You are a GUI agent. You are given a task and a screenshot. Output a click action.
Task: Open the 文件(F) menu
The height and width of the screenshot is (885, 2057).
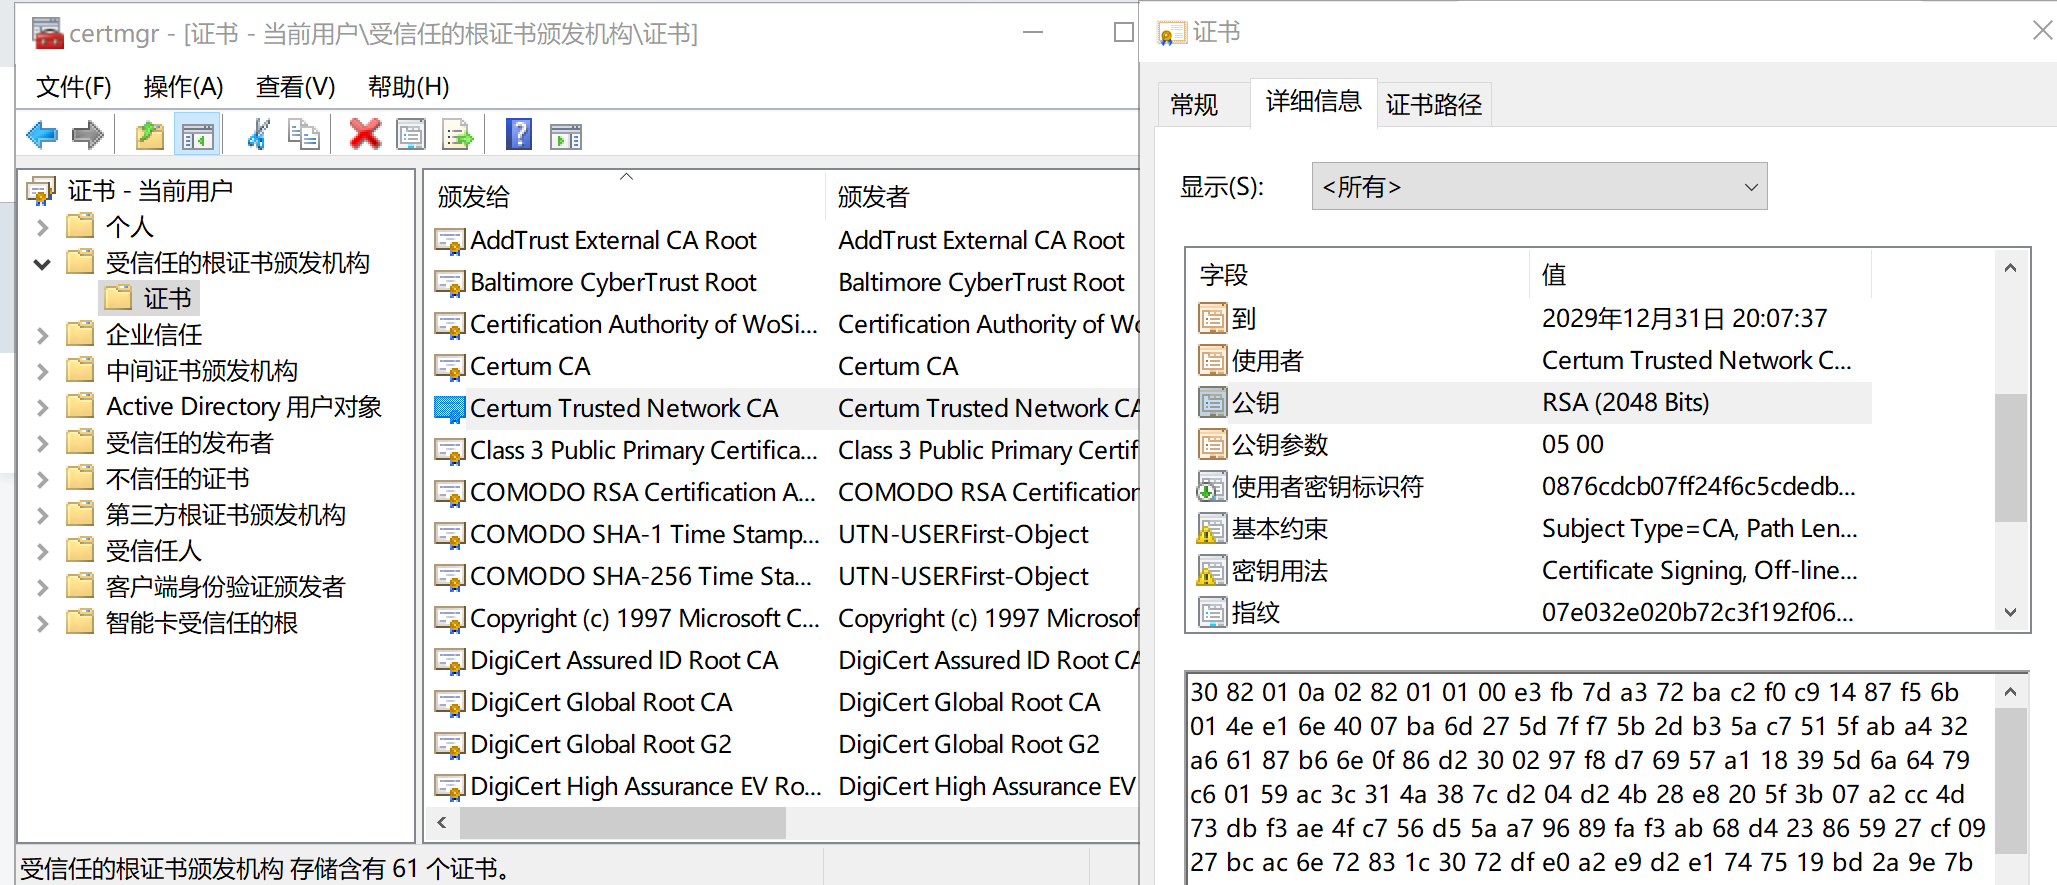tap(73, 87)
